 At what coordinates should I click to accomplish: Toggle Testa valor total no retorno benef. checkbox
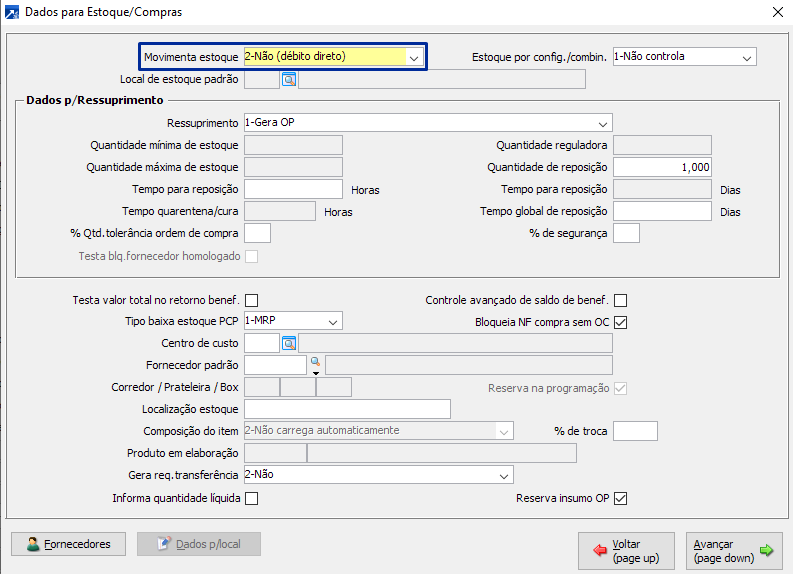[251, 300]
